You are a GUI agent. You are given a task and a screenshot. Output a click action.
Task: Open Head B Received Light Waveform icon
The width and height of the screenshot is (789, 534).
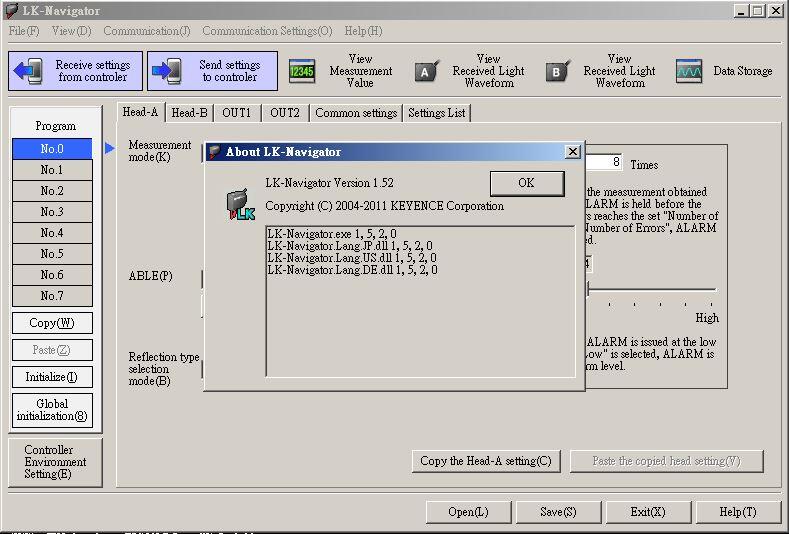click(x=558, y=71)
